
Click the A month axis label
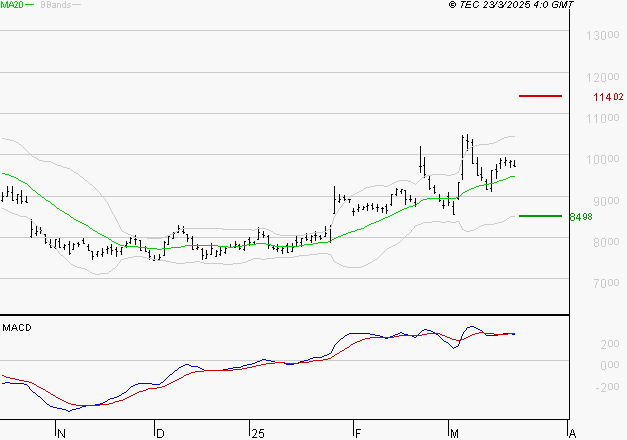pyautogui.click(x=572, y=434)
